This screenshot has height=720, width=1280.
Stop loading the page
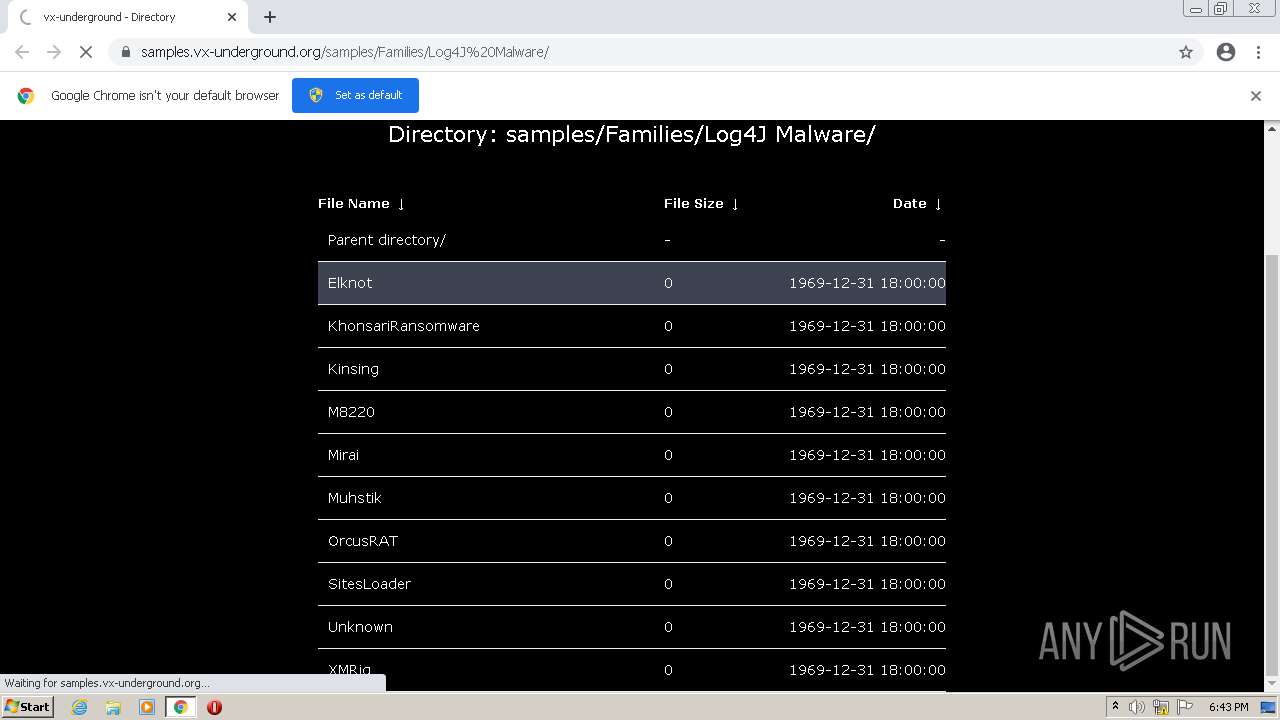pyautogui.click(x=86, y=52)
